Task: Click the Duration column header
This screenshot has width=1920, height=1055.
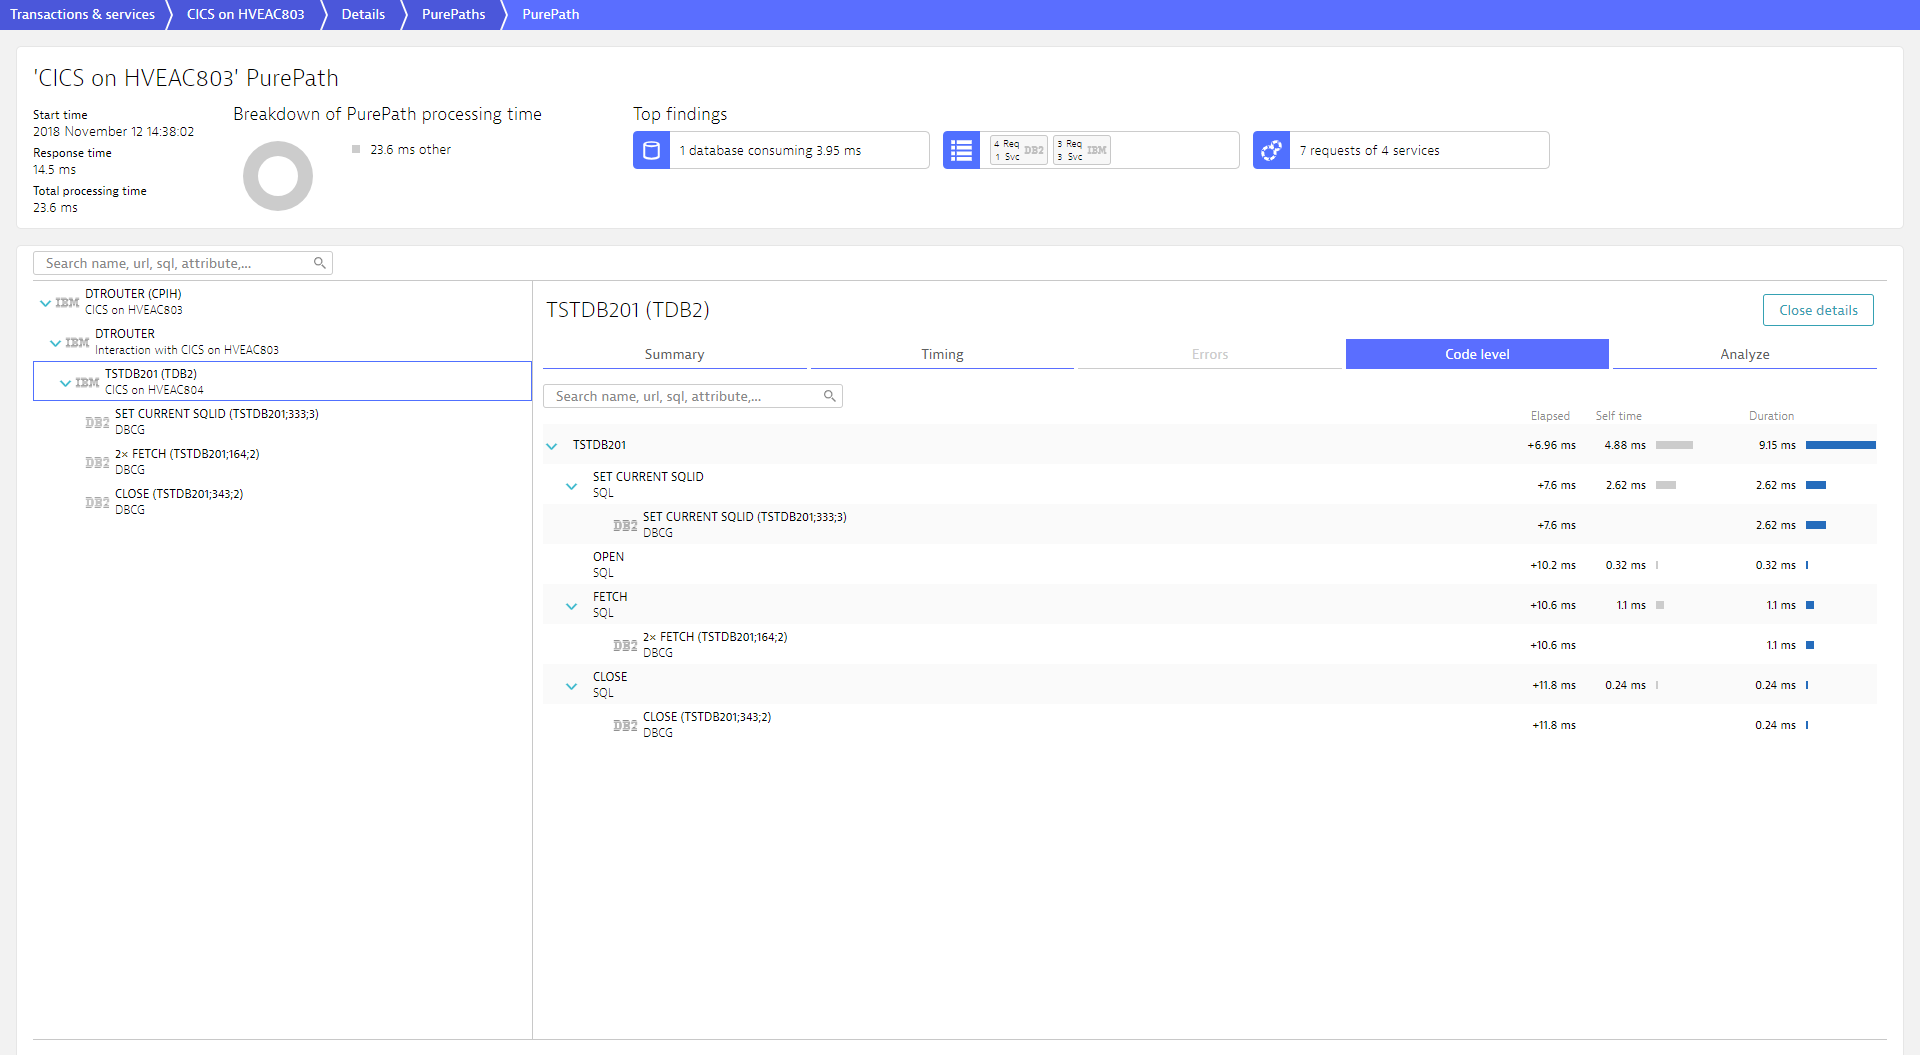Action: pos(1771,416)
